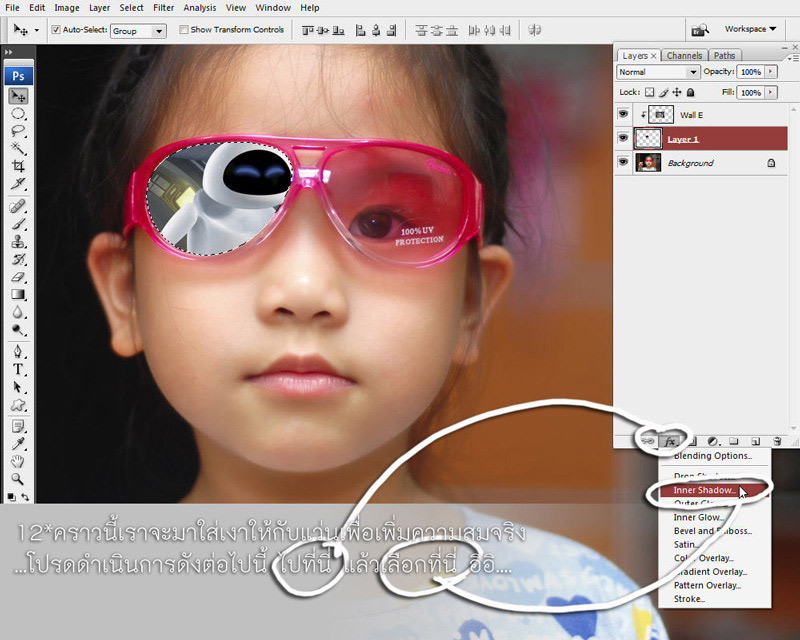Select the Magic Wand tool
This screenshot has height=640, width=800.
pyautogui.click(x=18, y=148)
